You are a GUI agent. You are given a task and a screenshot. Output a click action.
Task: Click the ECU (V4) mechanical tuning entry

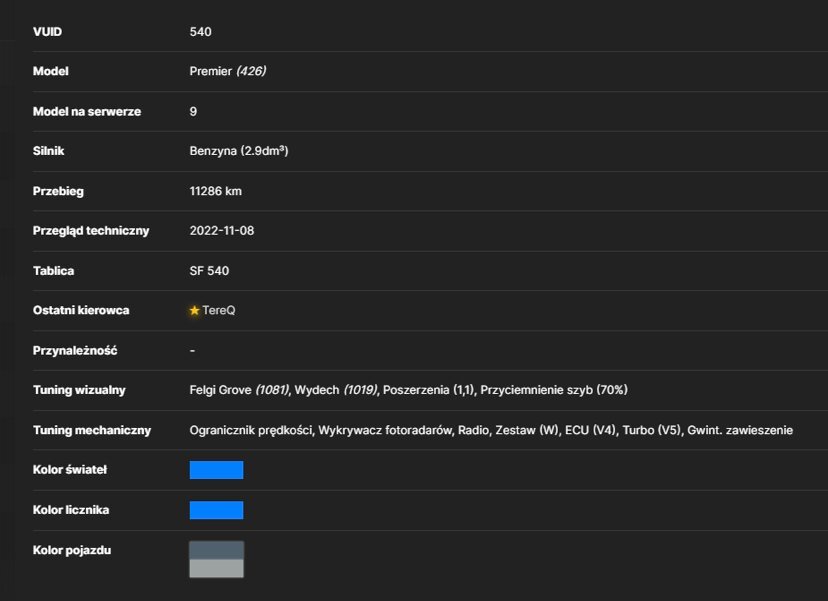click(x=590, y=430)
